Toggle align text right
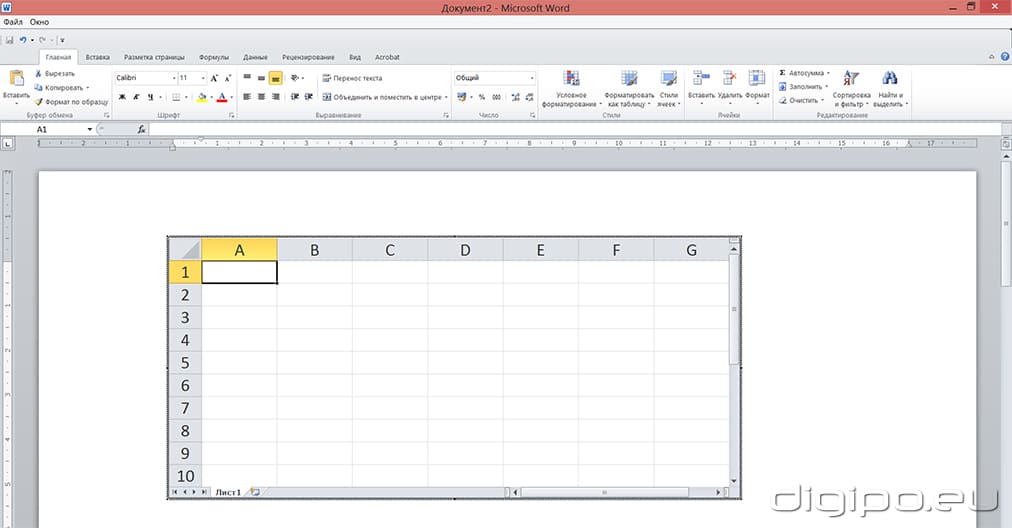The height and width of the screenshot is (528, 1012). coord(276,97)
